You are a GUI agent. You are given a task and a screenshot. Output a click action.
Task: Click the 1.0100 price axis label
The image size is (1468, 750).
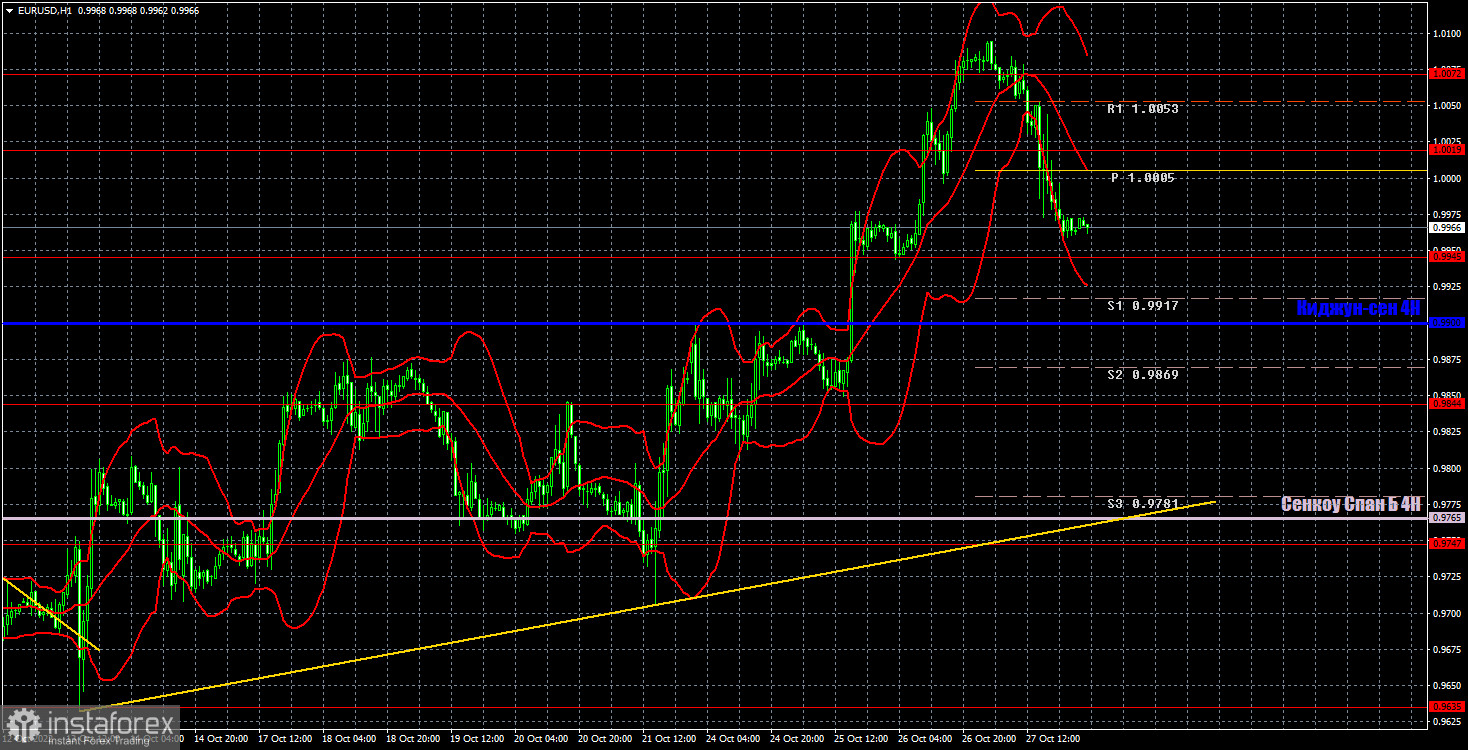[1447, 33]
